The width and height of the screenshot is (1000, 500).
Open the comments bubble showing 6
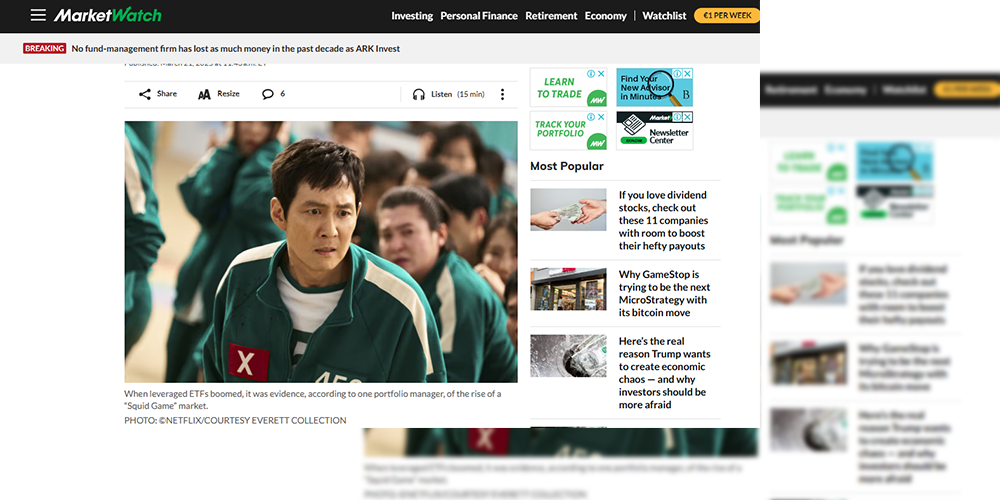pyautogui.click(x=268, y=94)
